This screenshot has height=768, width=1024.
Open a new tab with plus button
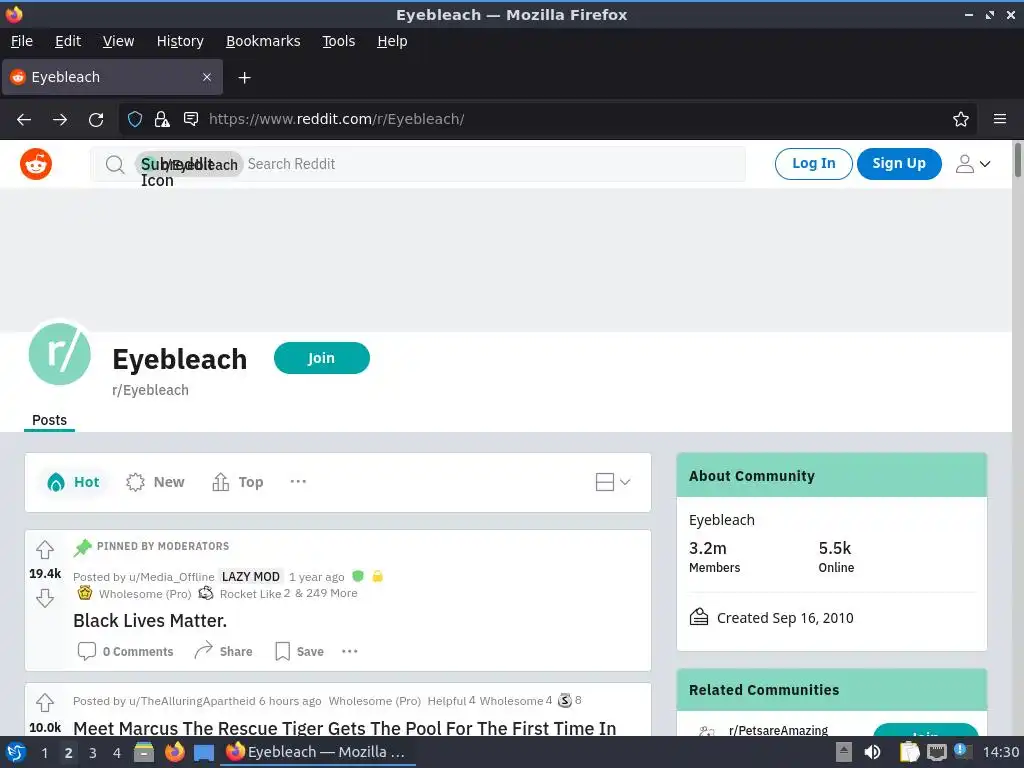244,78
